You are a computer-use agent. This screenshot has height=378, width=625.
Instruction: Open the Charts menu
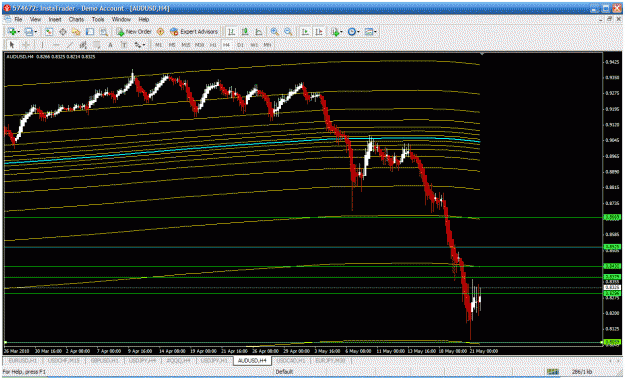pyautogui.click(x=76, y=19)
